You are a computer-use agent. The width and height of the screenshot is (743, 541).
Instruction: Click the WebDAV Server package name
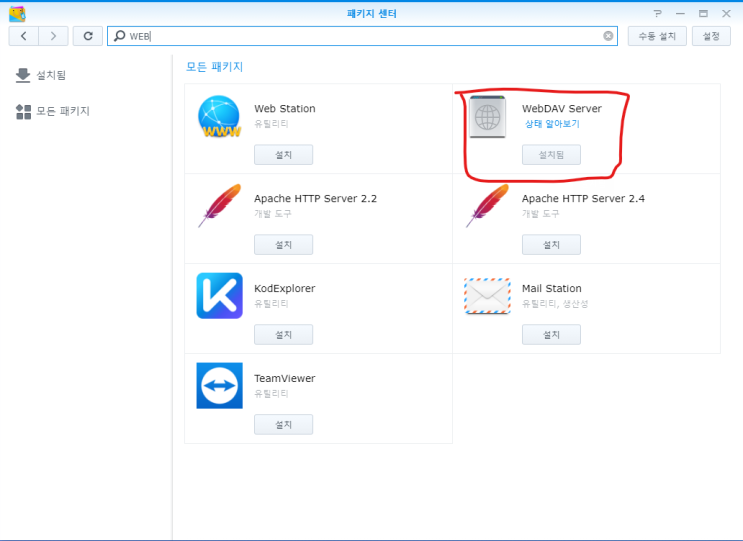pos(562,108)
